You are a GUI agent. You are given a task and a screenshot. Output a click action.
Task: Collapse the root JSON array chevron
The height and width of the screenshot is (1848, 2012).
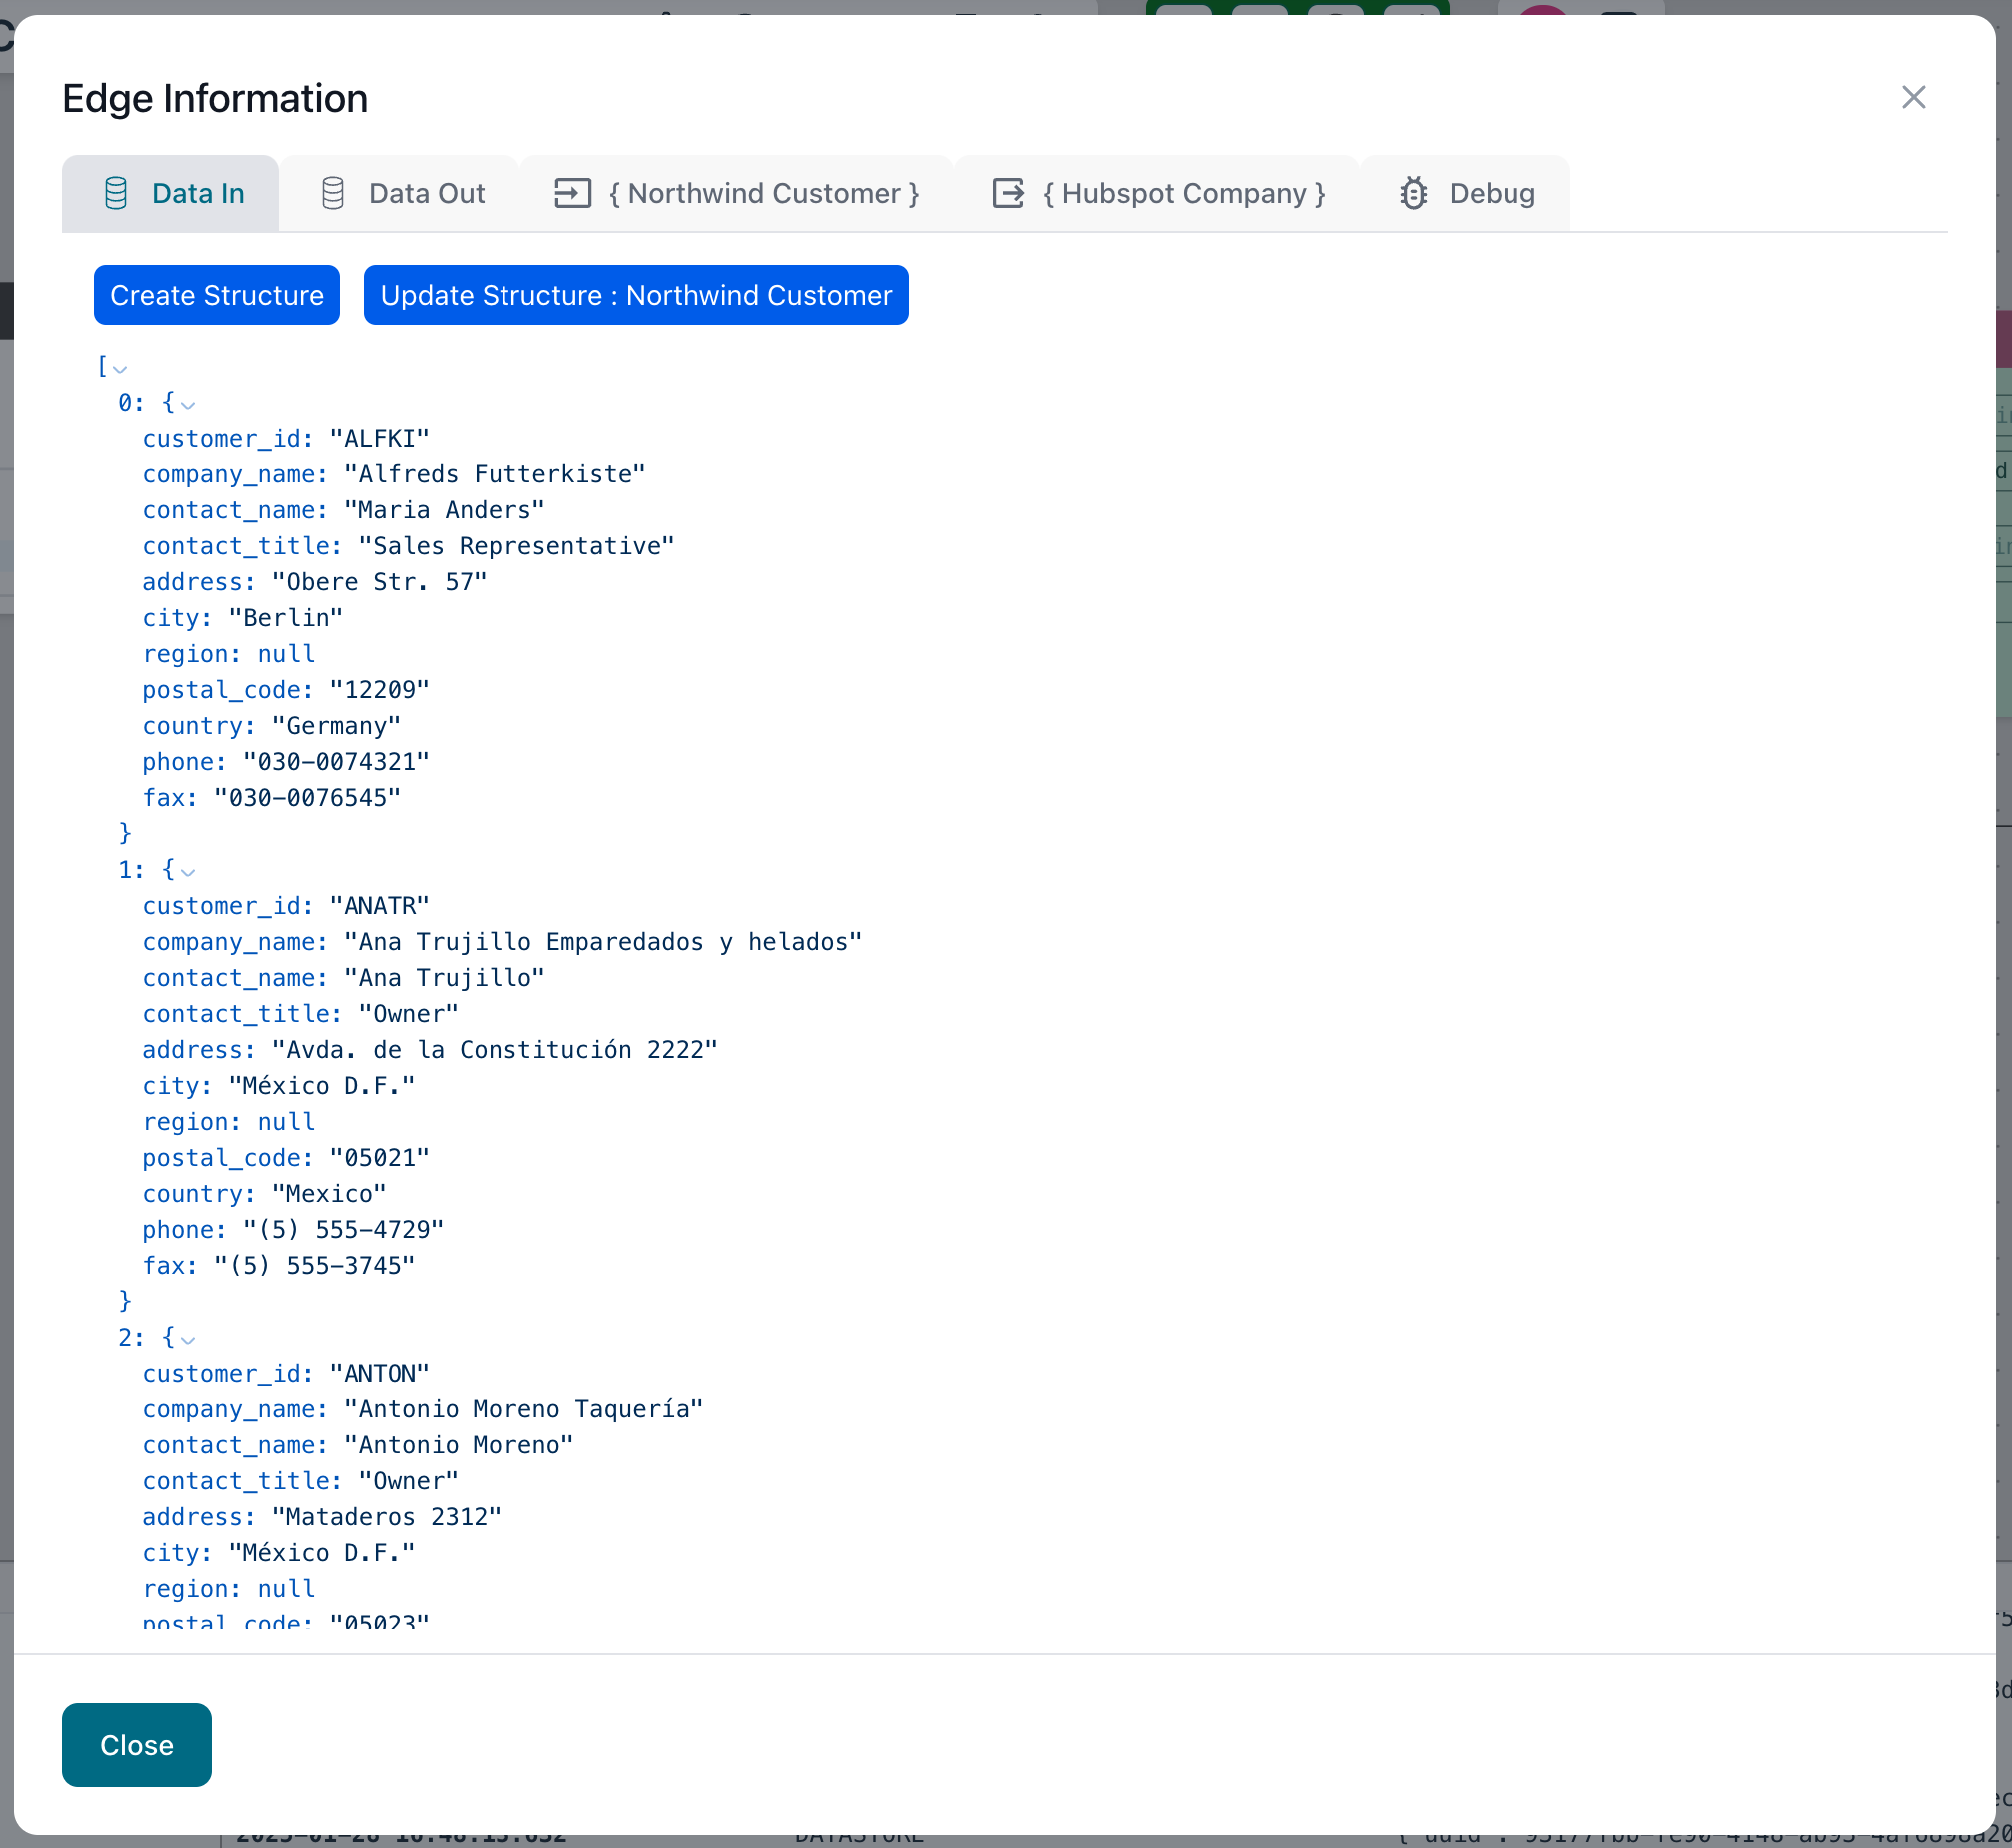(120, 369)
